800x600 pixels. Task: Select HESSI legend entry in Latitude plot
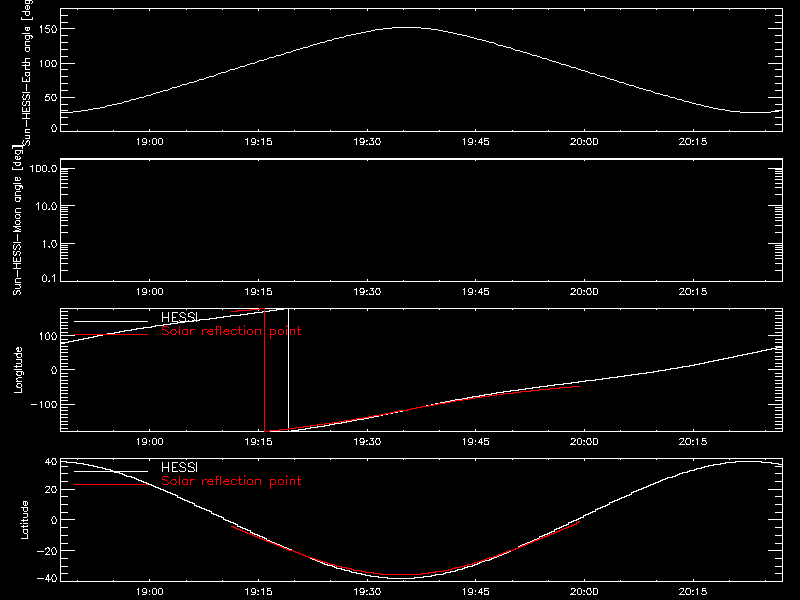(x=179, y=467)
